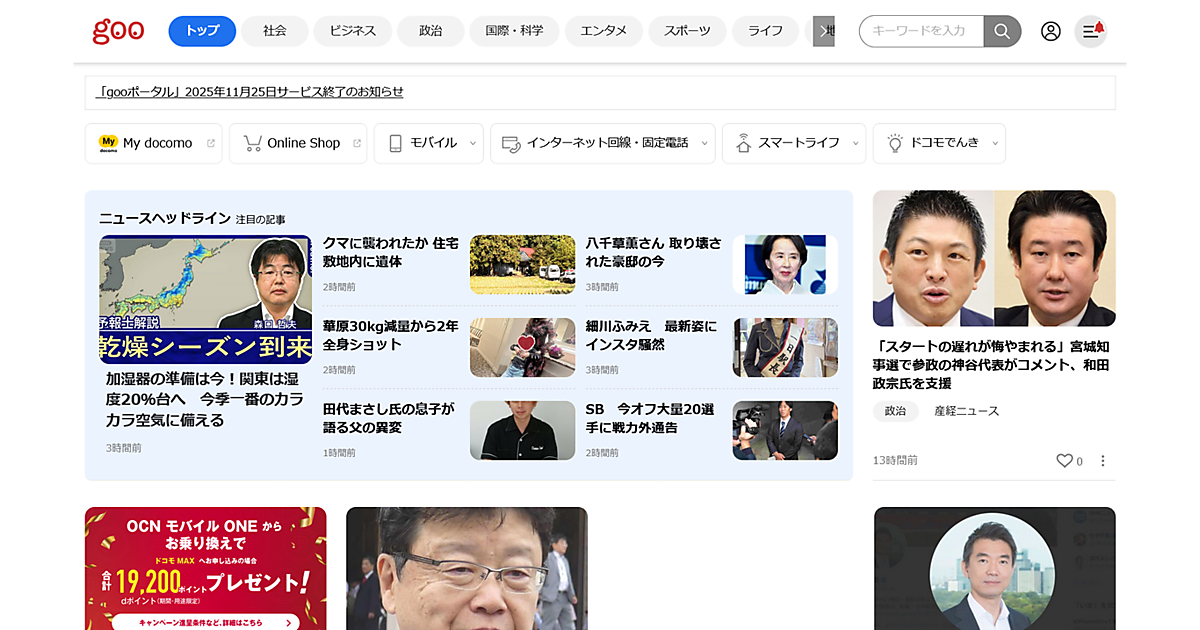Open the three-dot options for 宮城知事選 article
Screen dimensions: 1200x630
click(1103, 461)
